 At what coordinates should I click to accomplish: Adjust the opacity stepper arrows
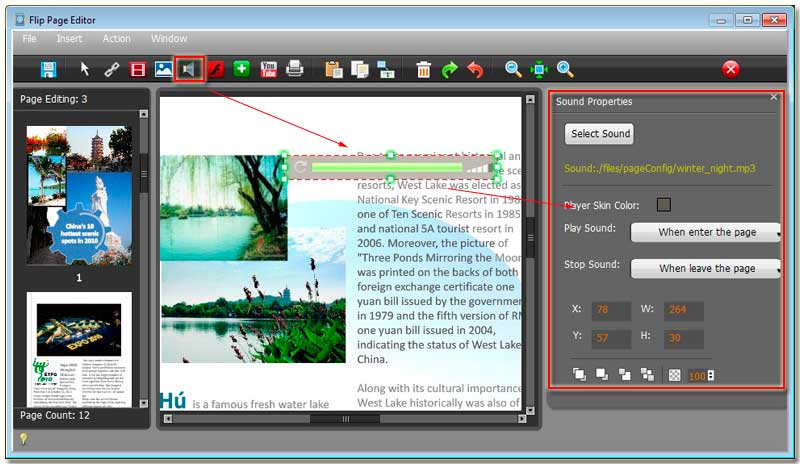point(711,376)
